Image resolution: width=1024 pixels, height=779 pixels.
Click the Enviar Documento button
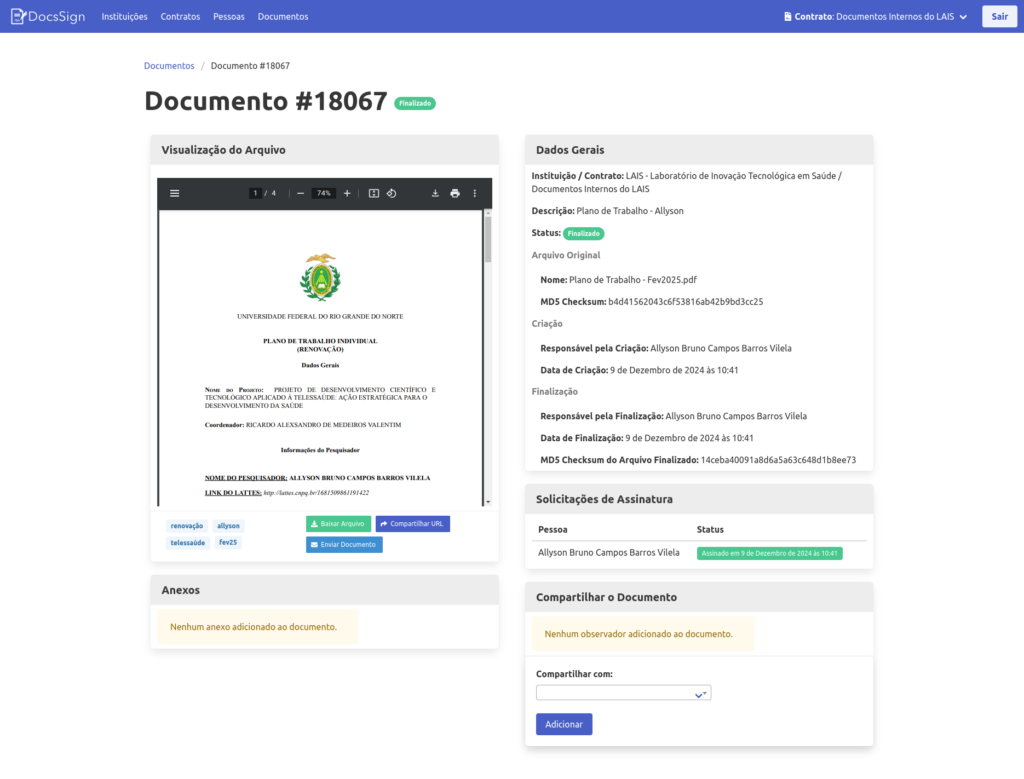344,545
